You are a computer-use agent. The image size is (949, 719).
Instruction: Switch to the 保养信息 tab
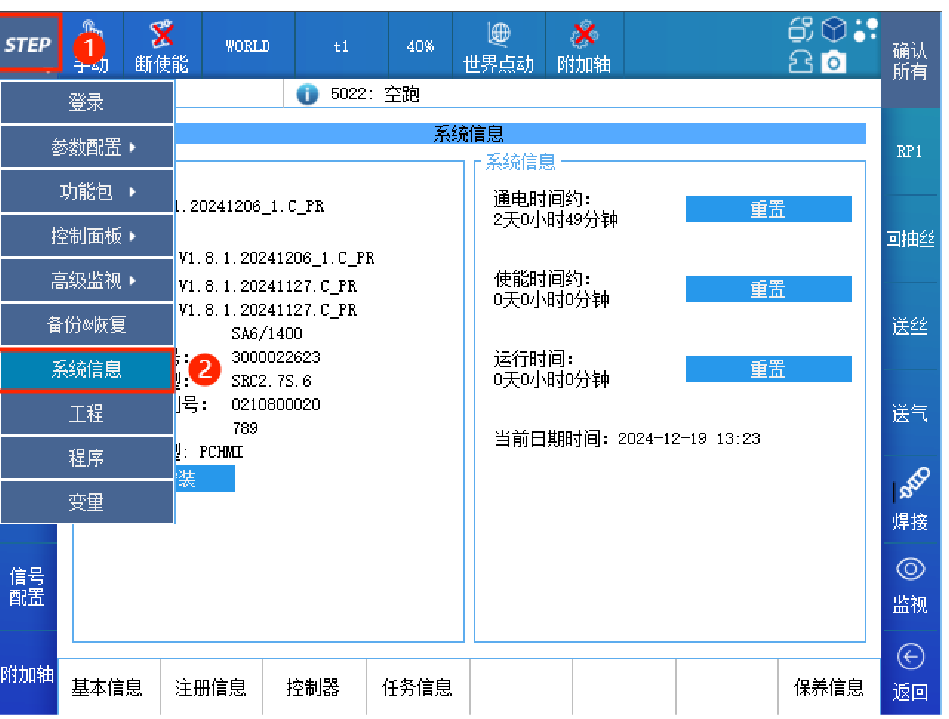tap(828, 687)
